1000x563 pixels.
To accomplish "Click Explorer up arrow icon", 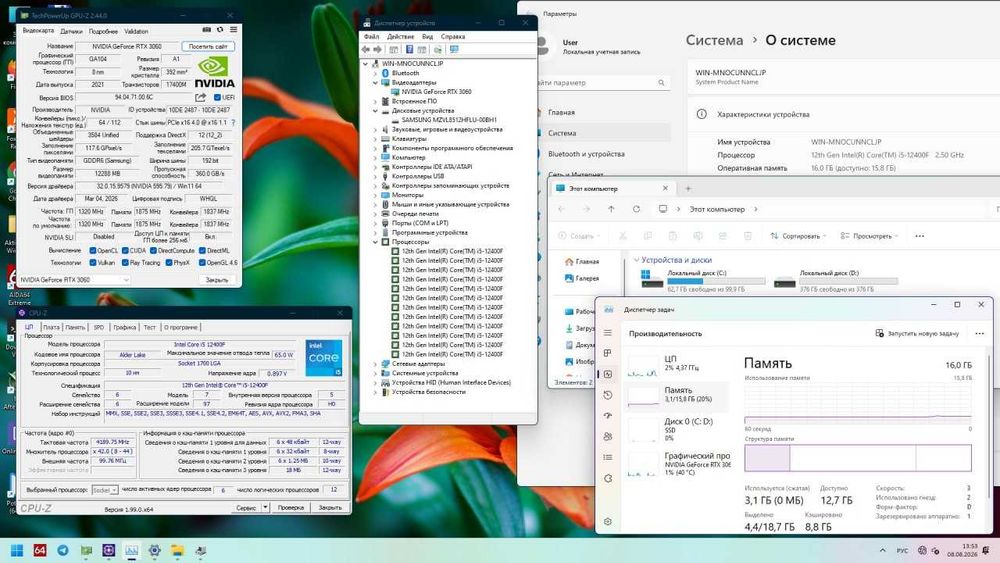I will 611,209.
